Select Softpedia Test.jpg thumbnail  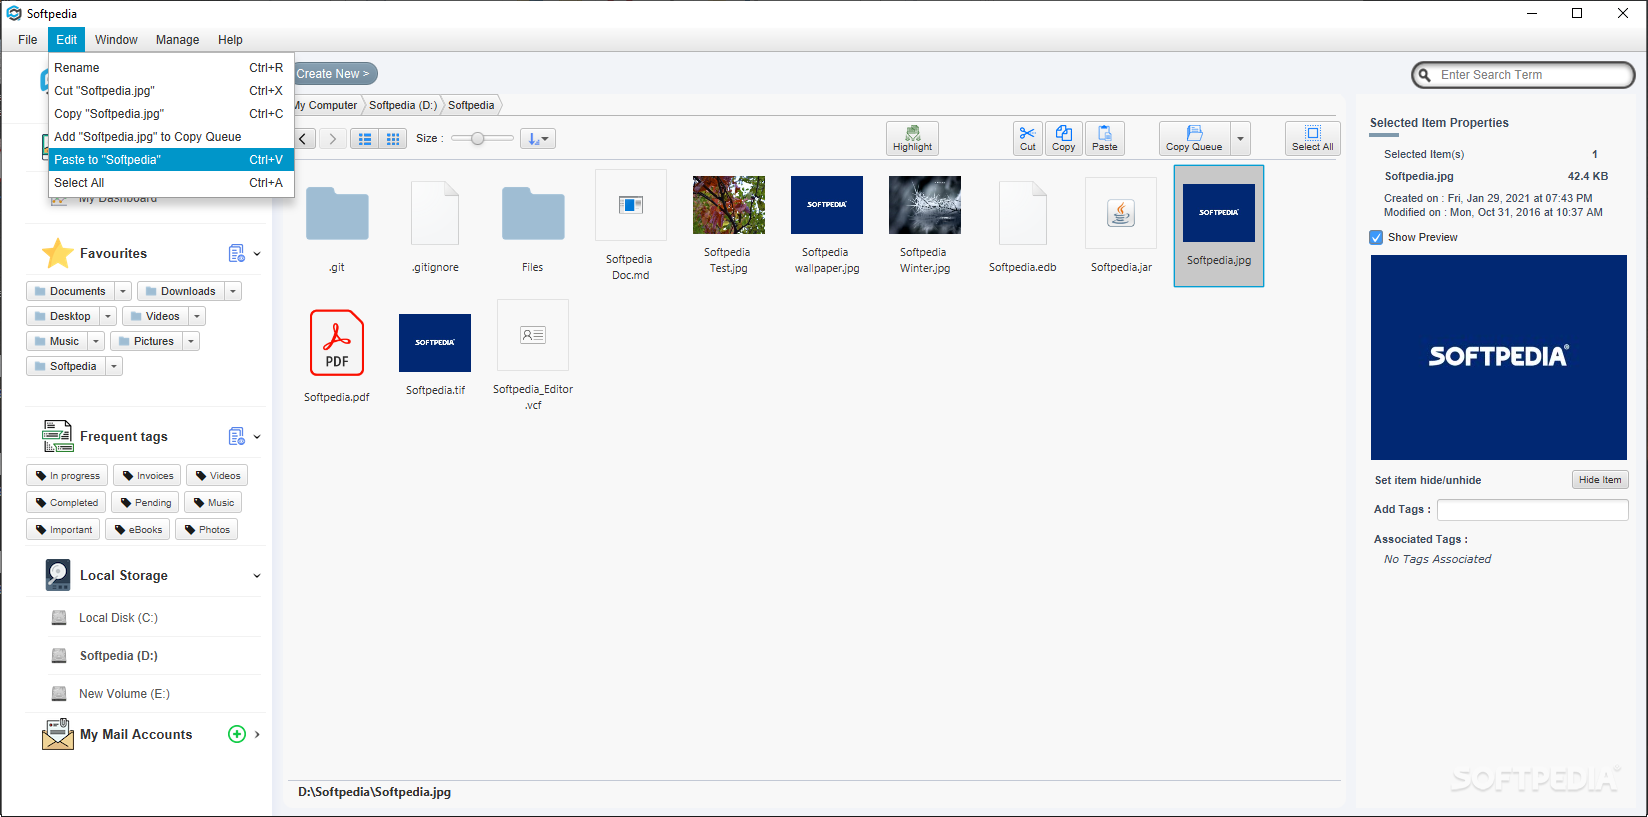728,224
